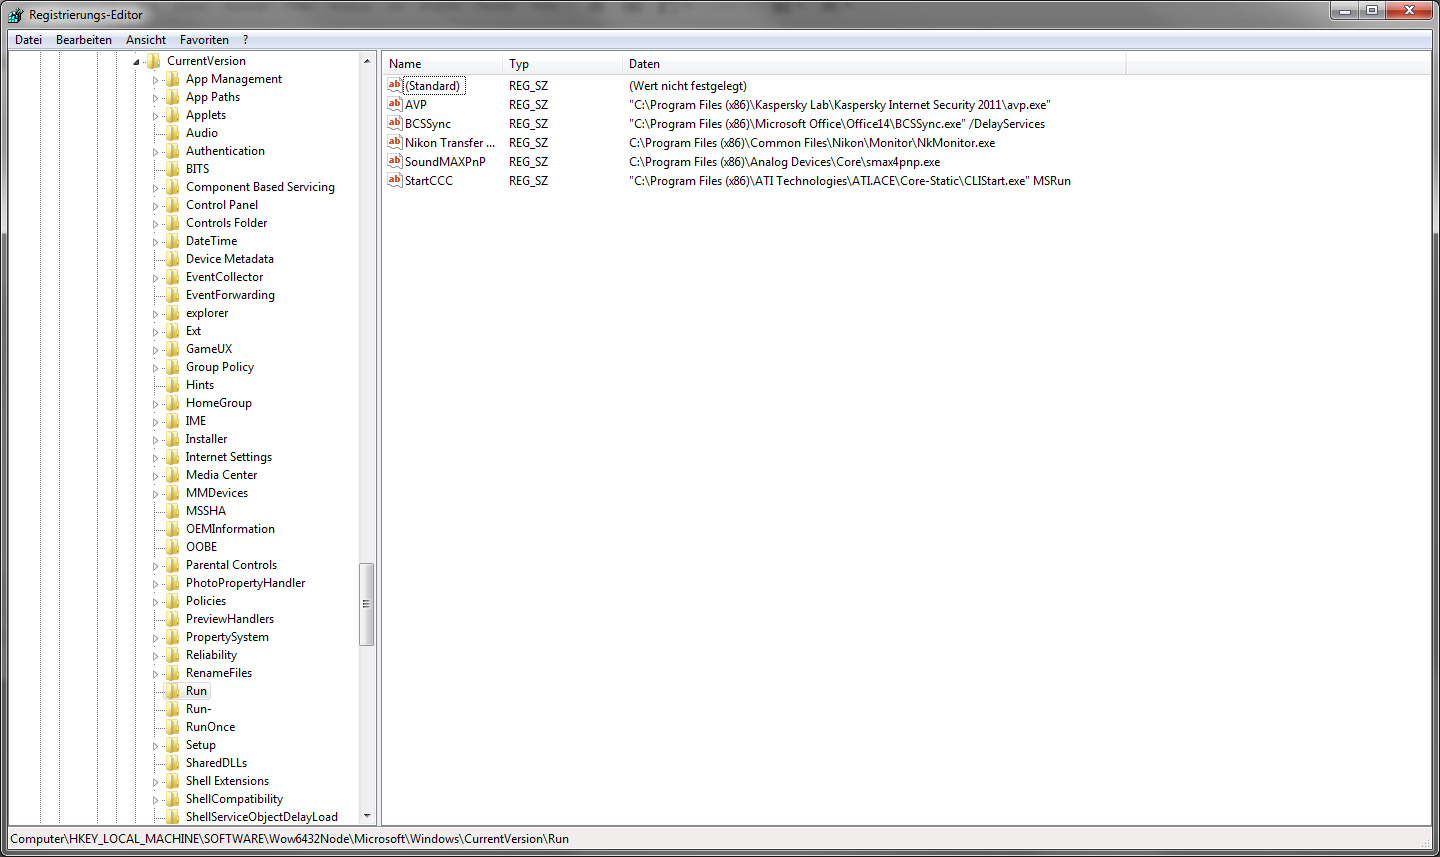Click the BCSSync.exe data cell
The width and height of the screenshot is (1440, 857).
837,123
